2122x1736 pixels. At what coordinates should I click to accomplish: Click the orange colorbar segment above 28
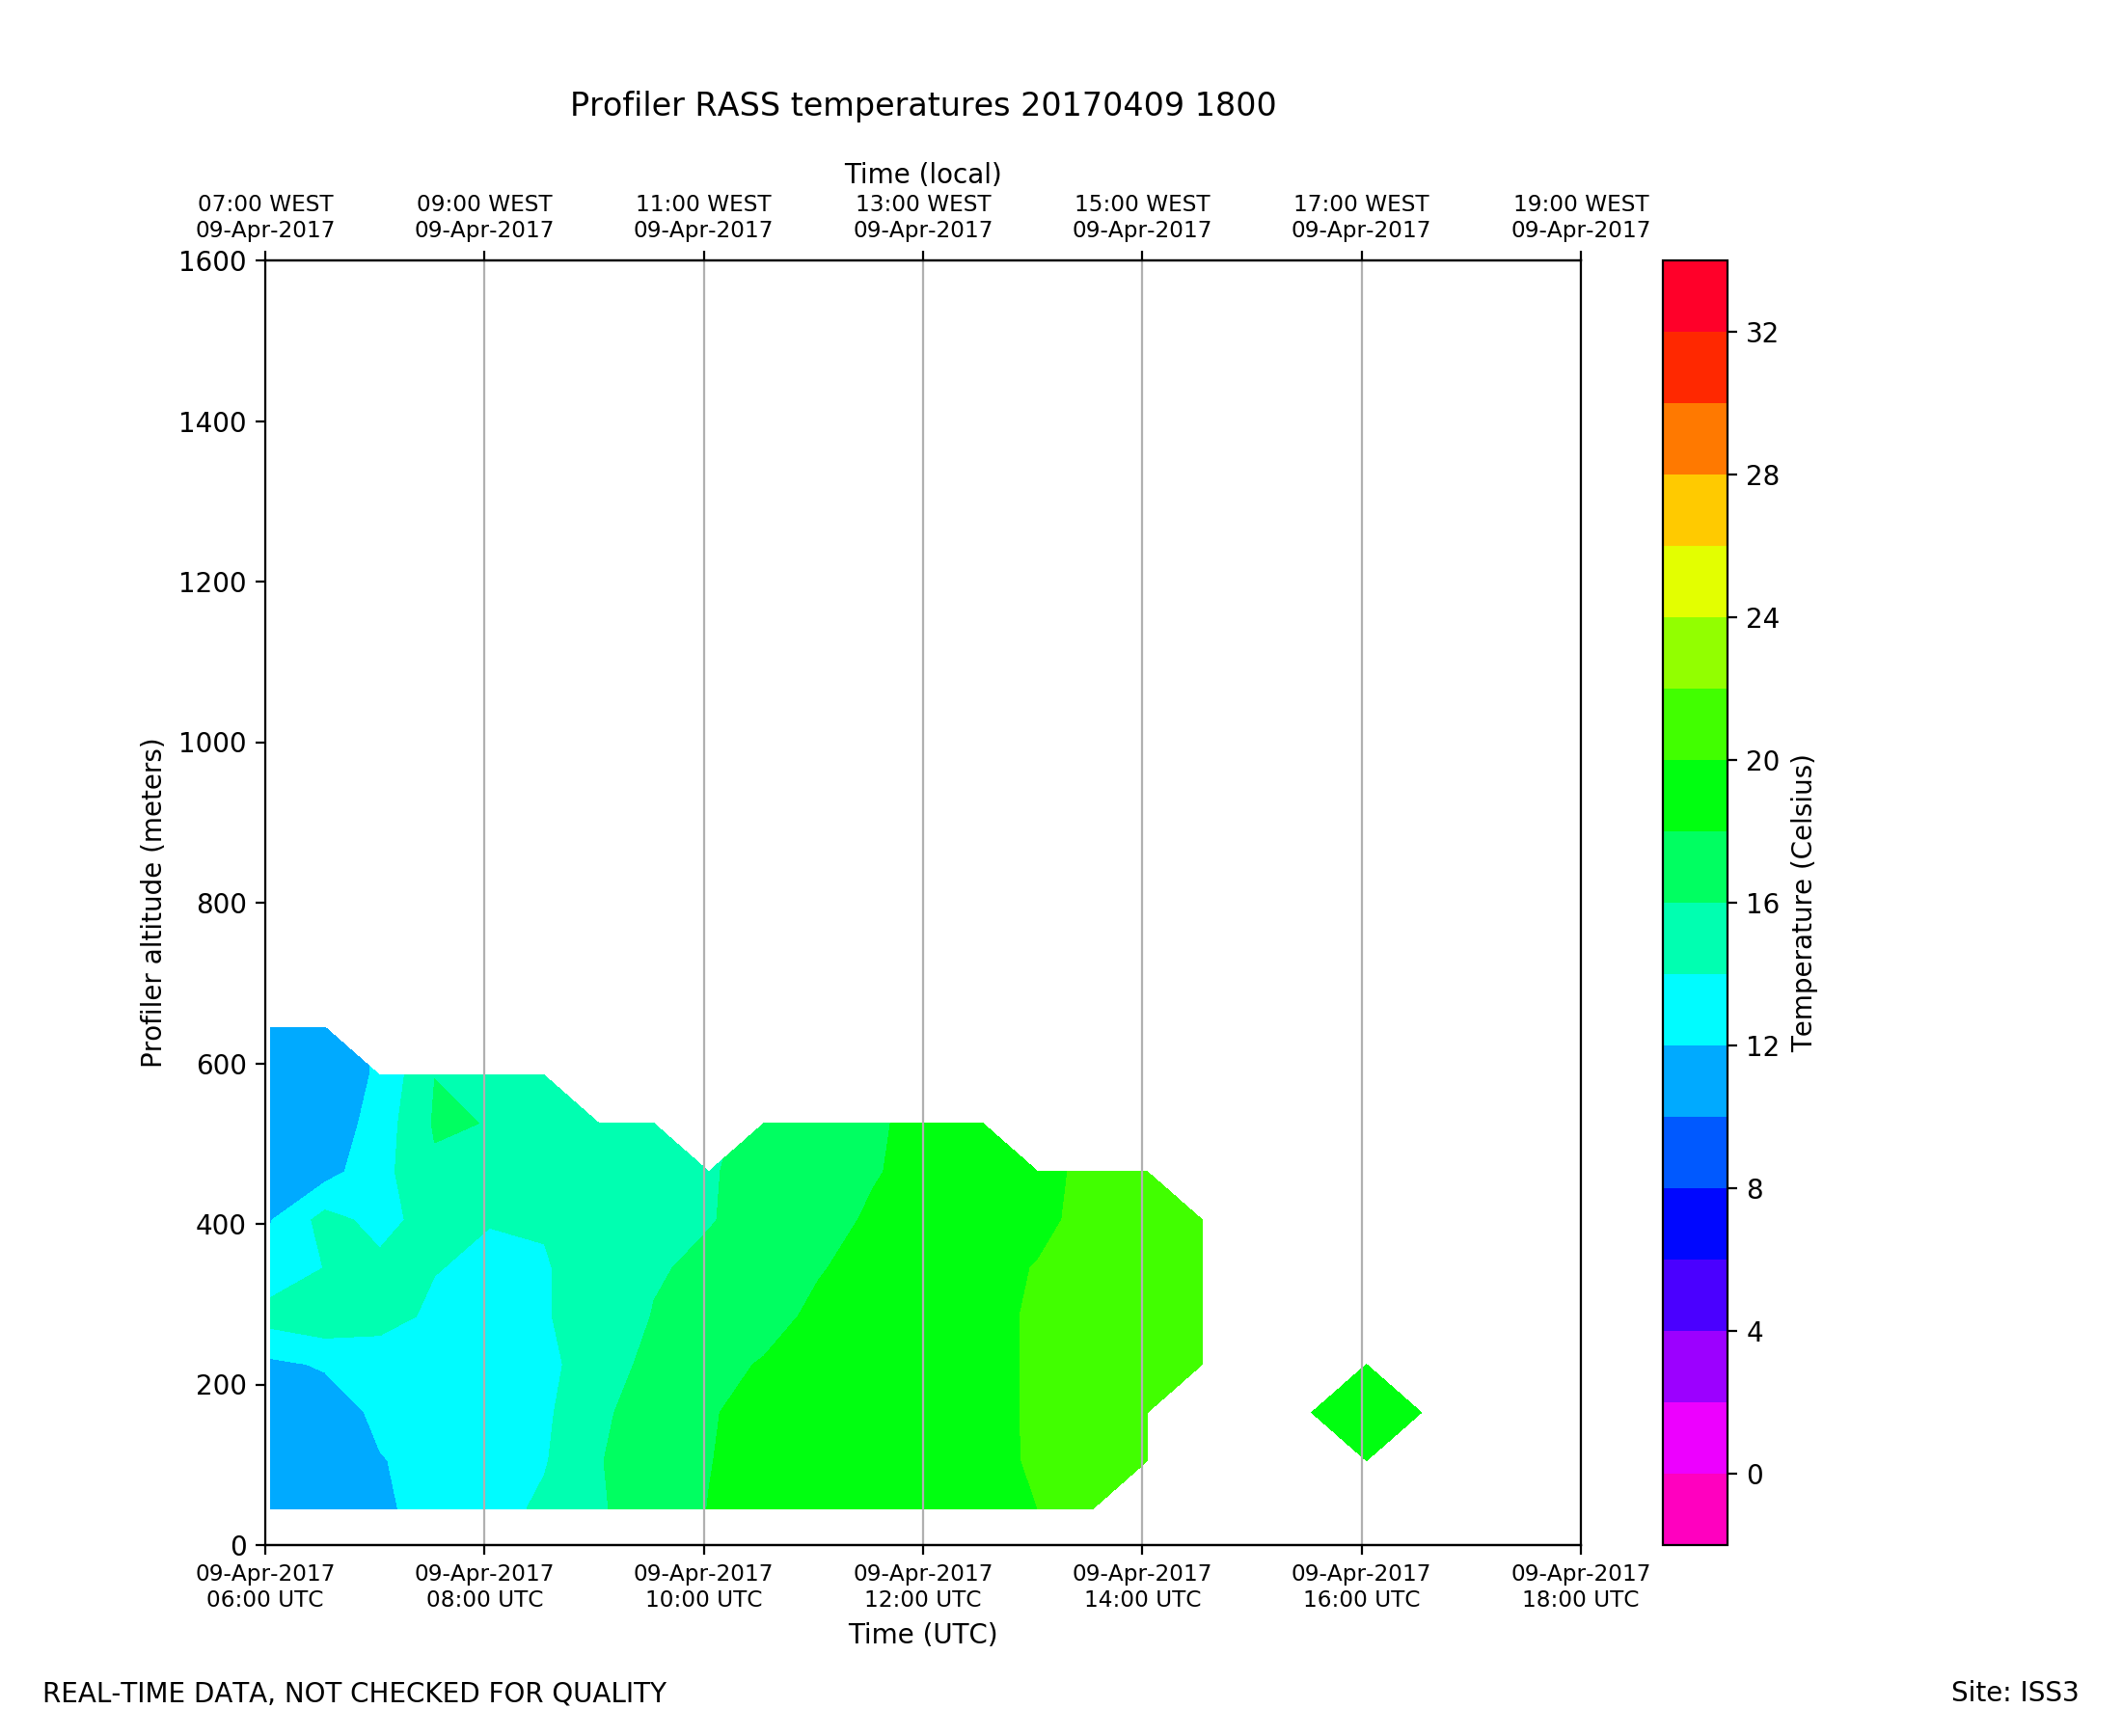(x=1694, y=439)
